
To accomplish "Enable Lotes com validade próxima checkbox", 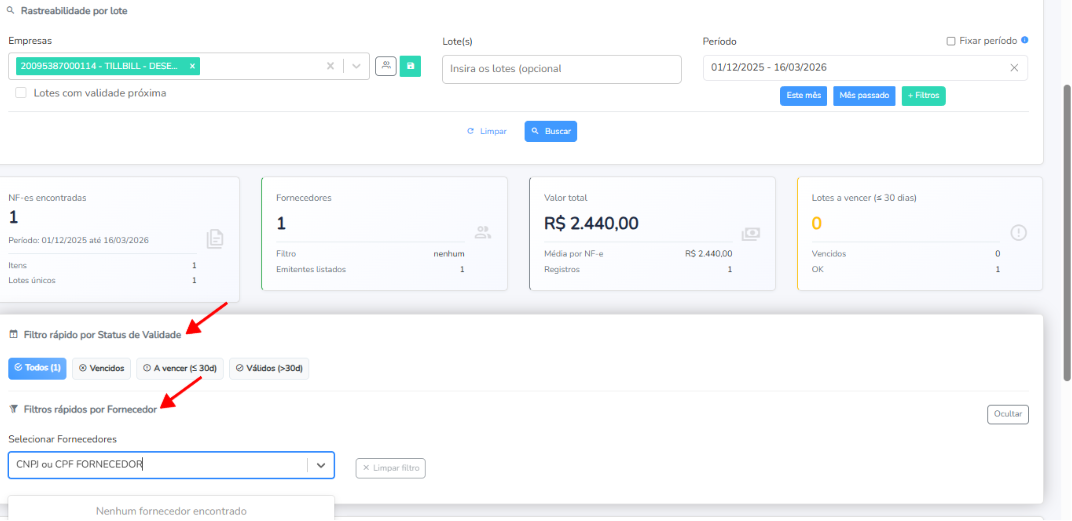I will pyautogui.click(x=21, y=93).
